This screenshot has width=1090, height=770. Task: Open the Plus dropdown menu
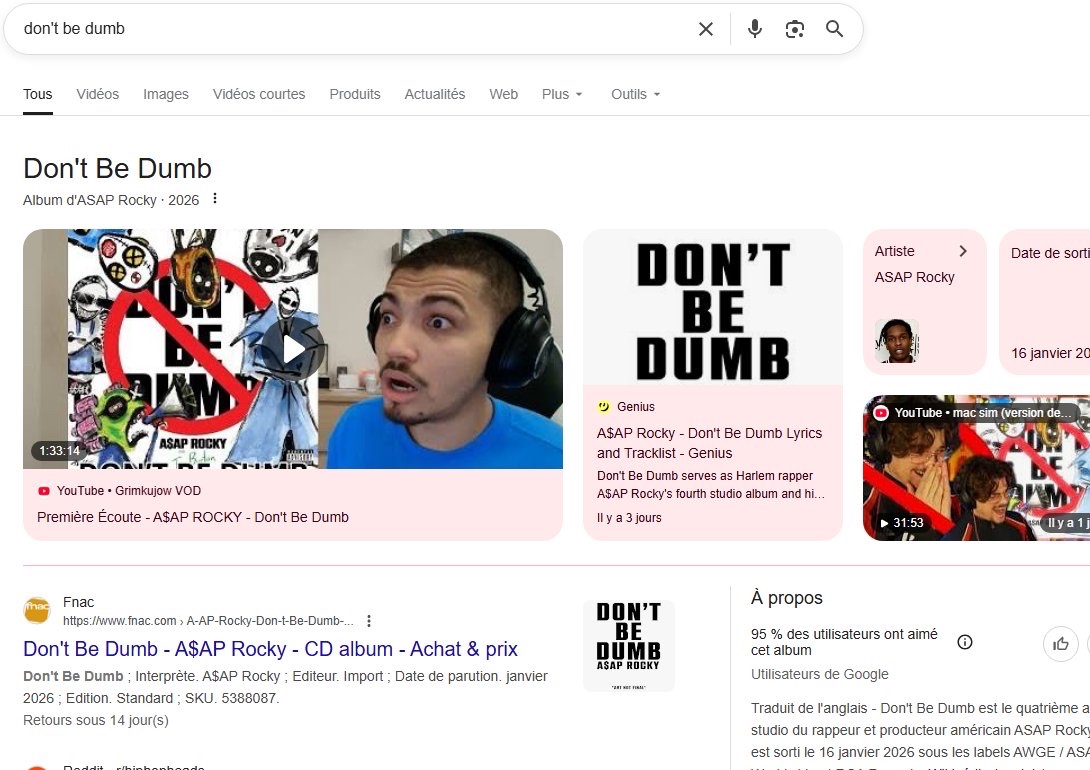[x=562, y=95]
